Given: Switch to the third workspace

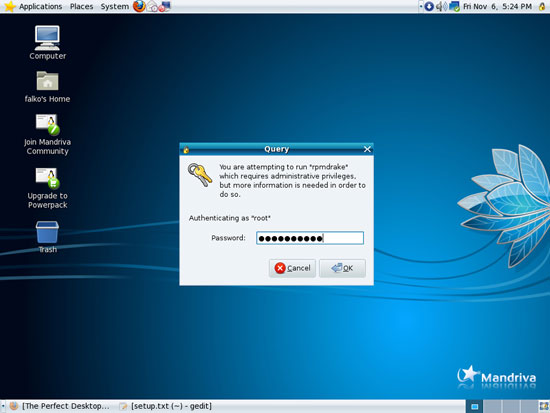Looking at the screenshot, I should [510, 406].
